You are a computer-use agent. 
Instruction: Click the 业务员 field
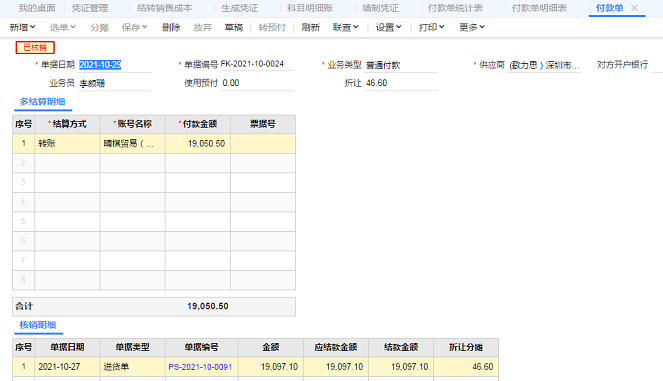pos(114,83)
